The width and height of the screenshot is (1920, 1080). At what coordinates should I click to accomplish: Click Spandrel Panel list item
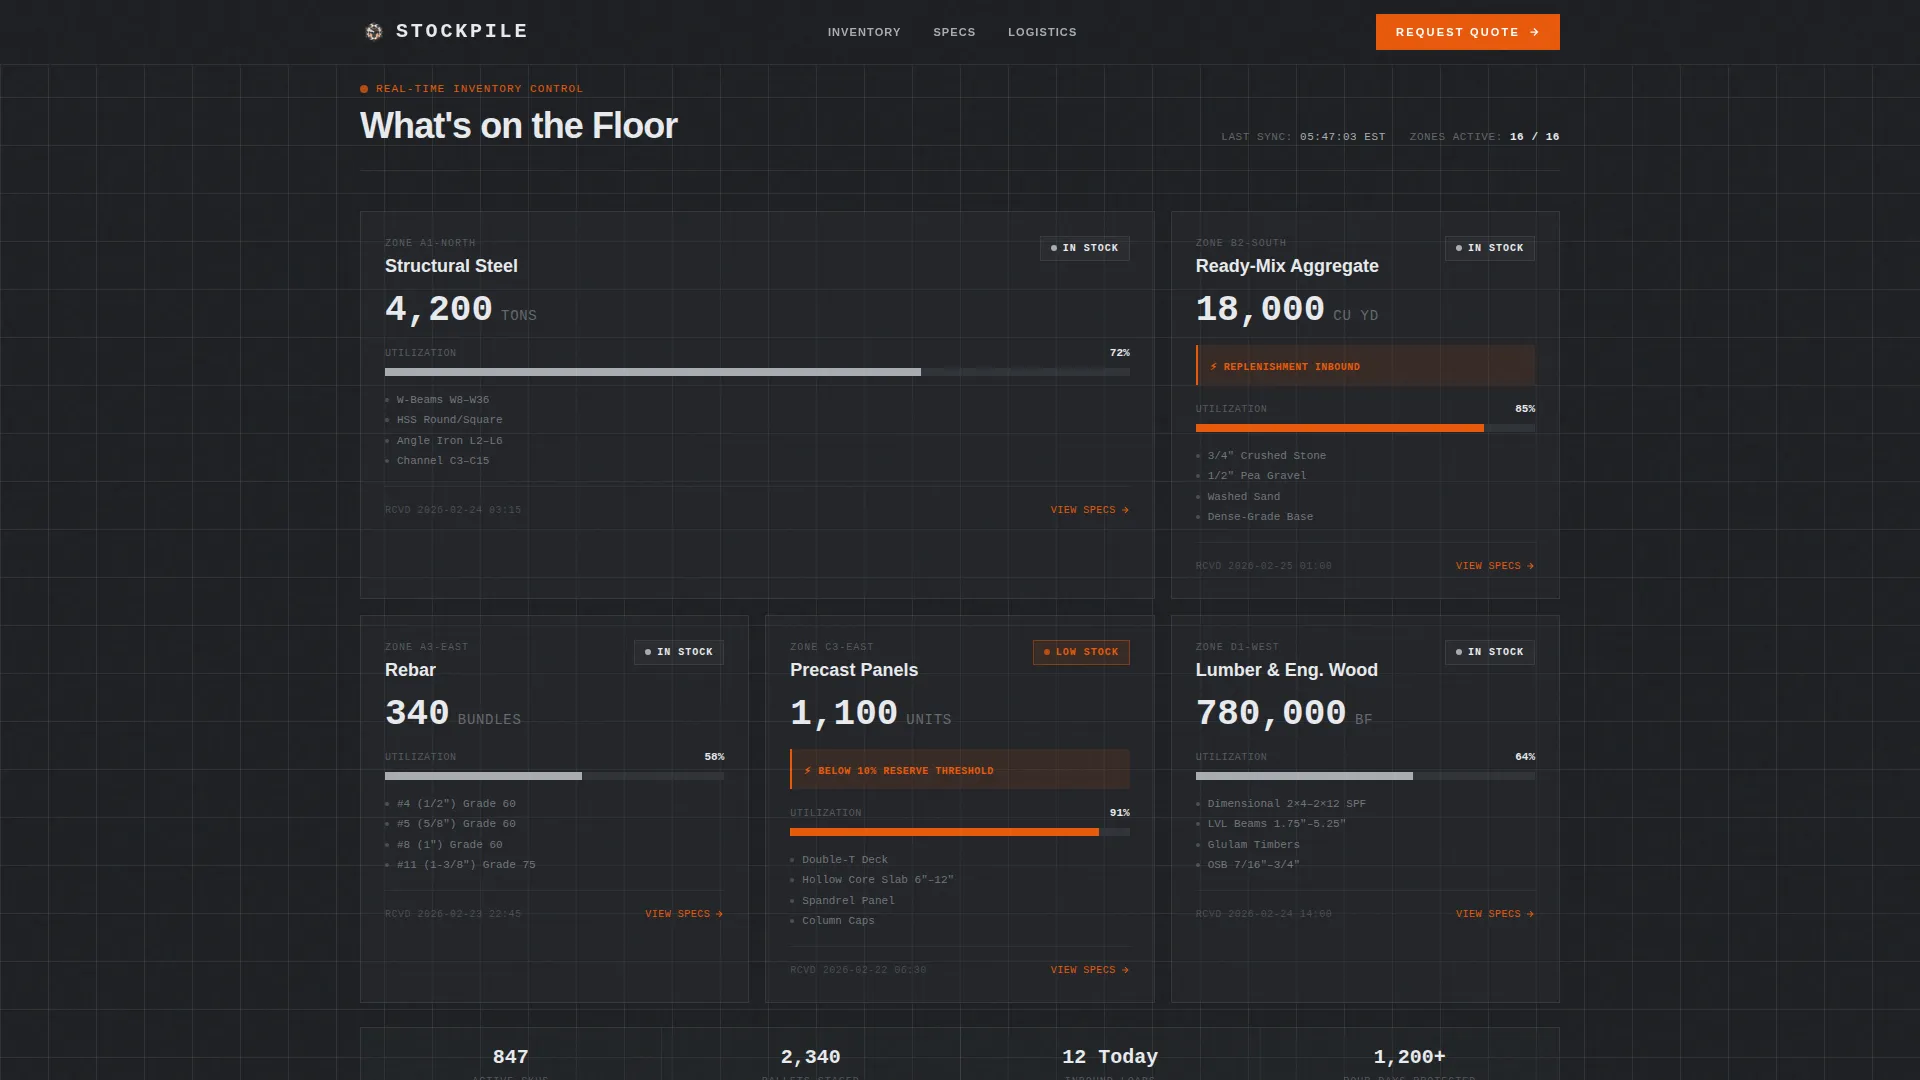848,901
